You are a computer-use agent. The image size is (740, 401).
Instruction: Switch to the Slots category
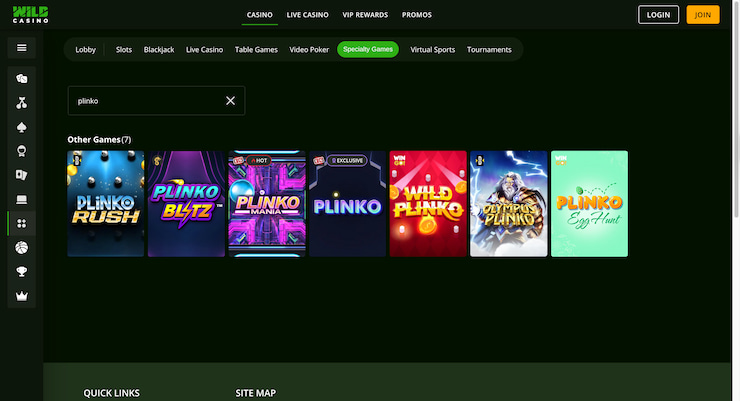[x=124, y=50]
